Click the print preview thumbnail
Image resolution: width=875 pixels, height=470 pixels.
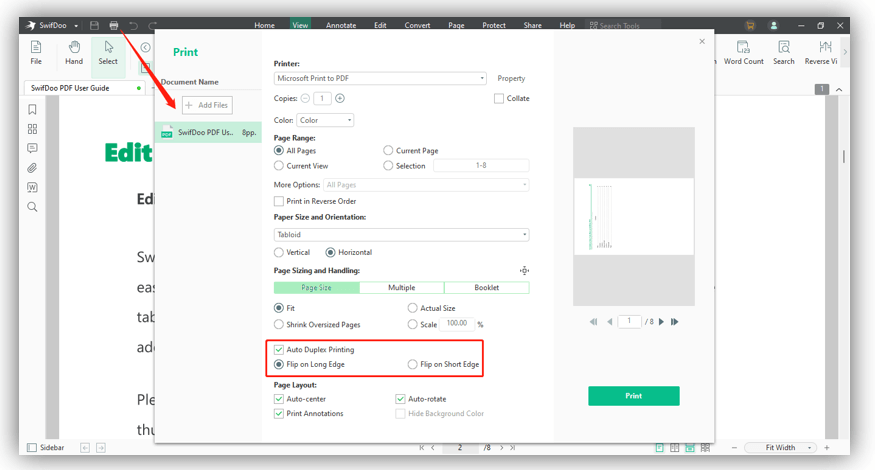(x=633, y=217)
